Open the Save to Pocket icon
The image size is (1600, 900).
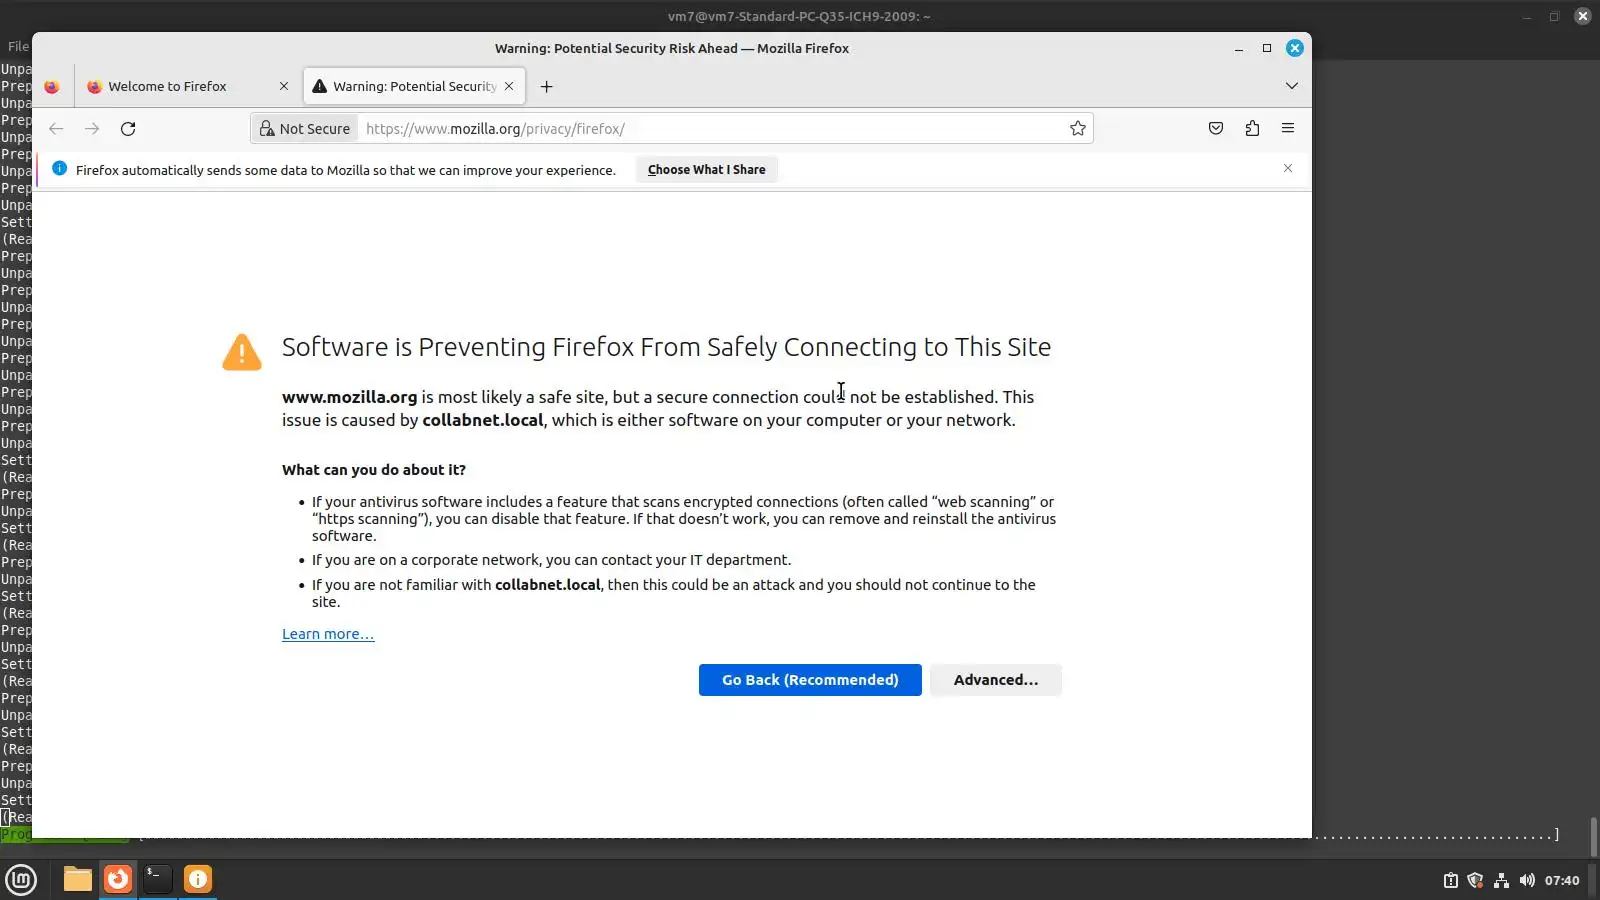pos(1215,129)
